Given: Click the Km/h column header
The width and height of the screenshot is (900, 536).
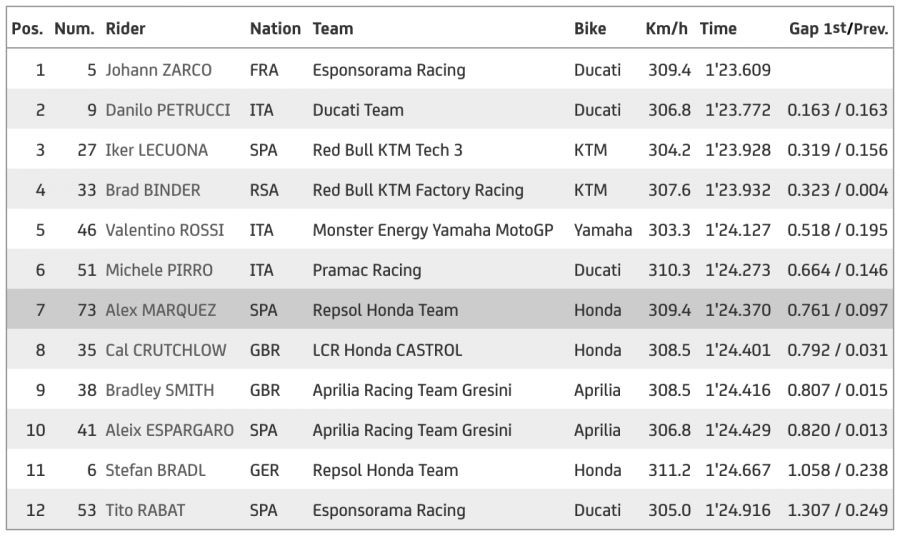Looking at the screenshot, I should (x=667, y=29).
